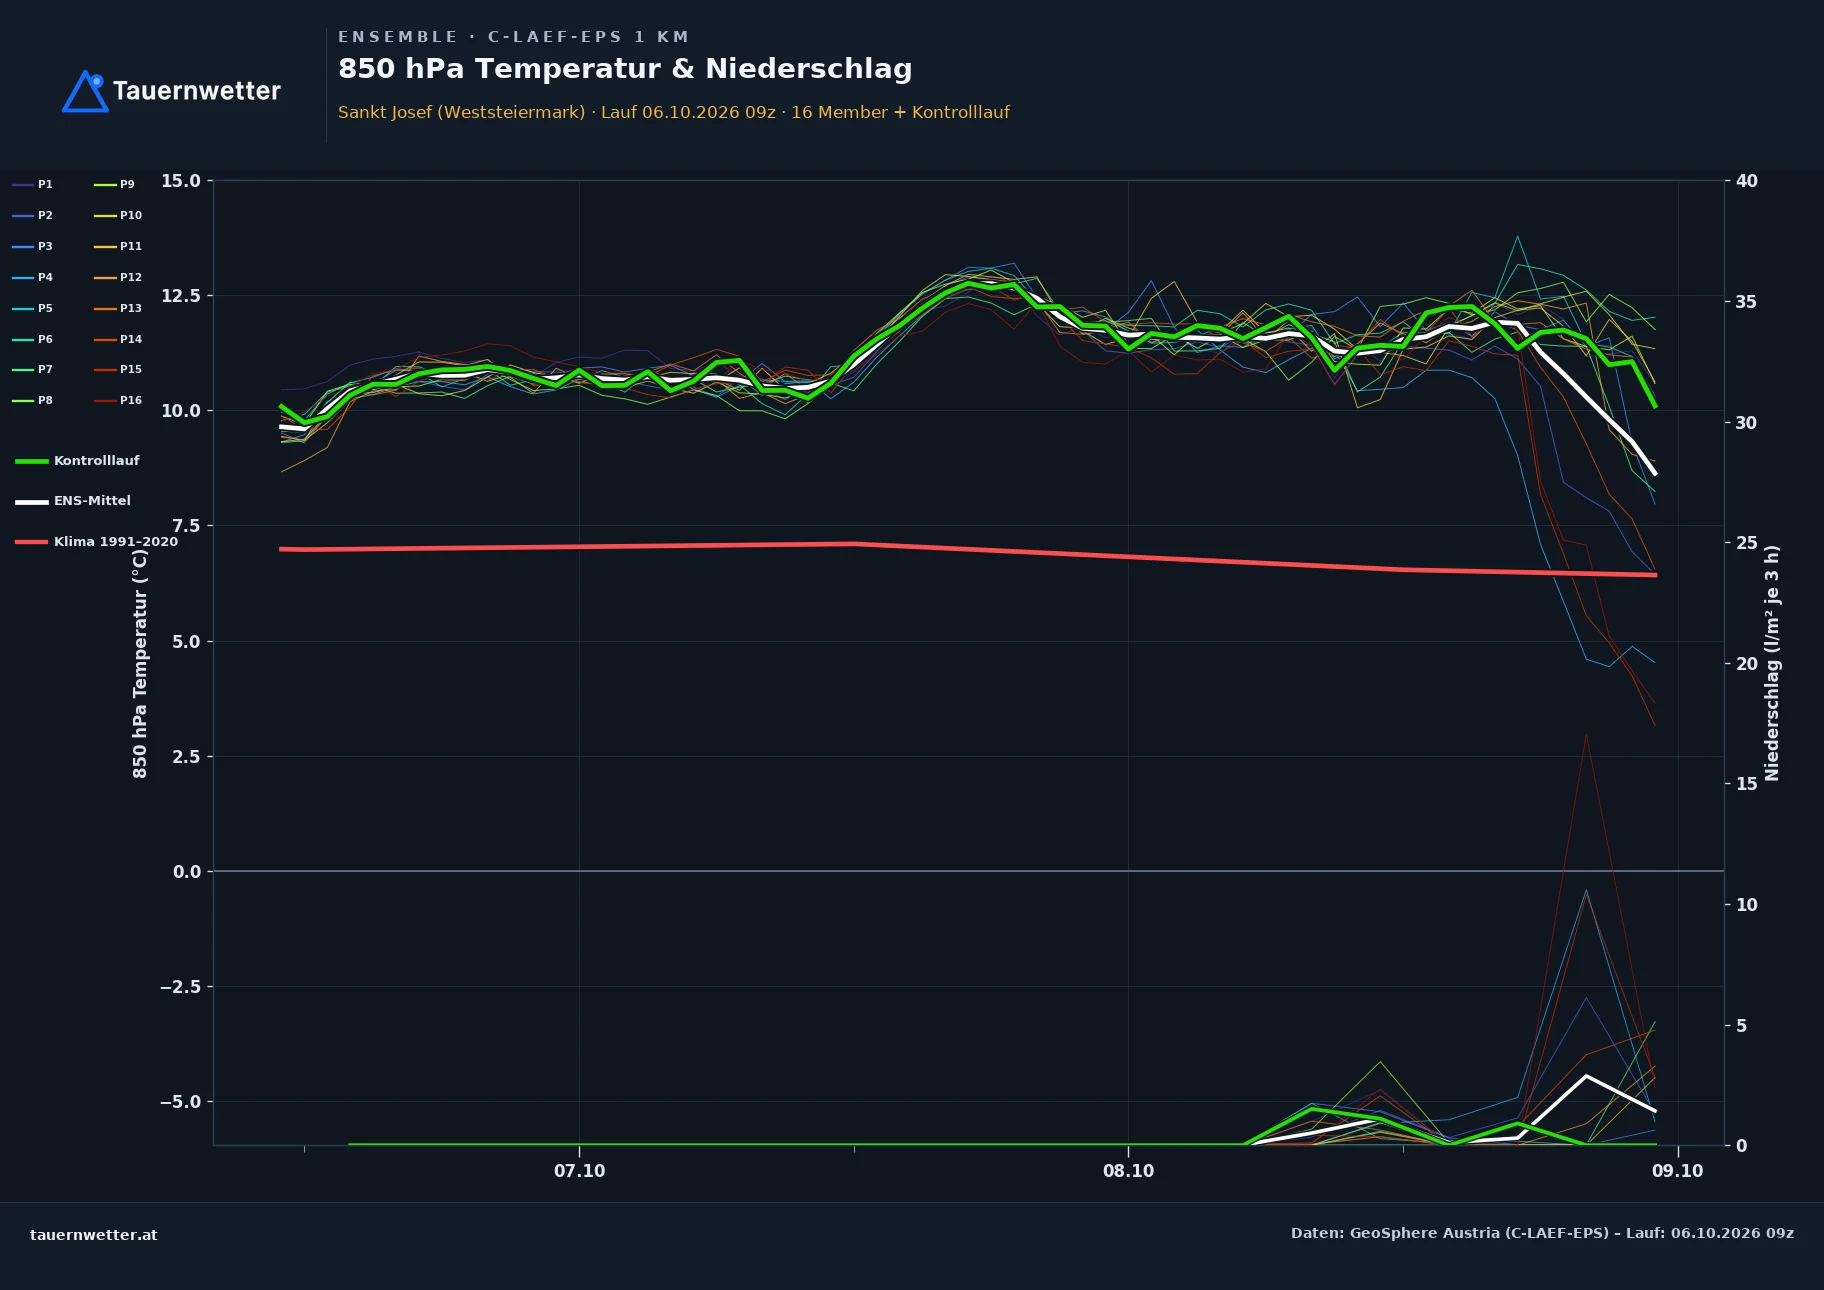This screenshot has width=1824, height=1290.
Task: Select the P10 legend entry
Action: pyautogui.click(x=118, y=215)
